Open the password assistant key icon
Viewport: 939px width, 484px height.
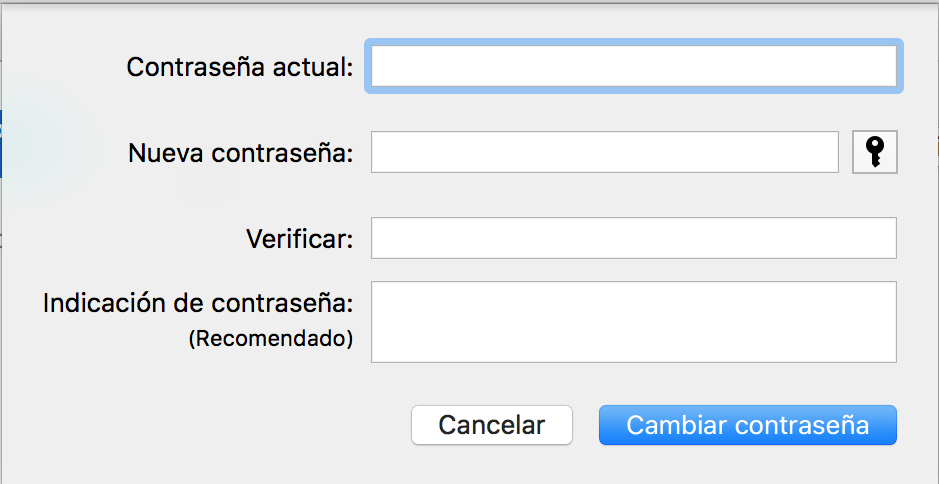point(874,152)
